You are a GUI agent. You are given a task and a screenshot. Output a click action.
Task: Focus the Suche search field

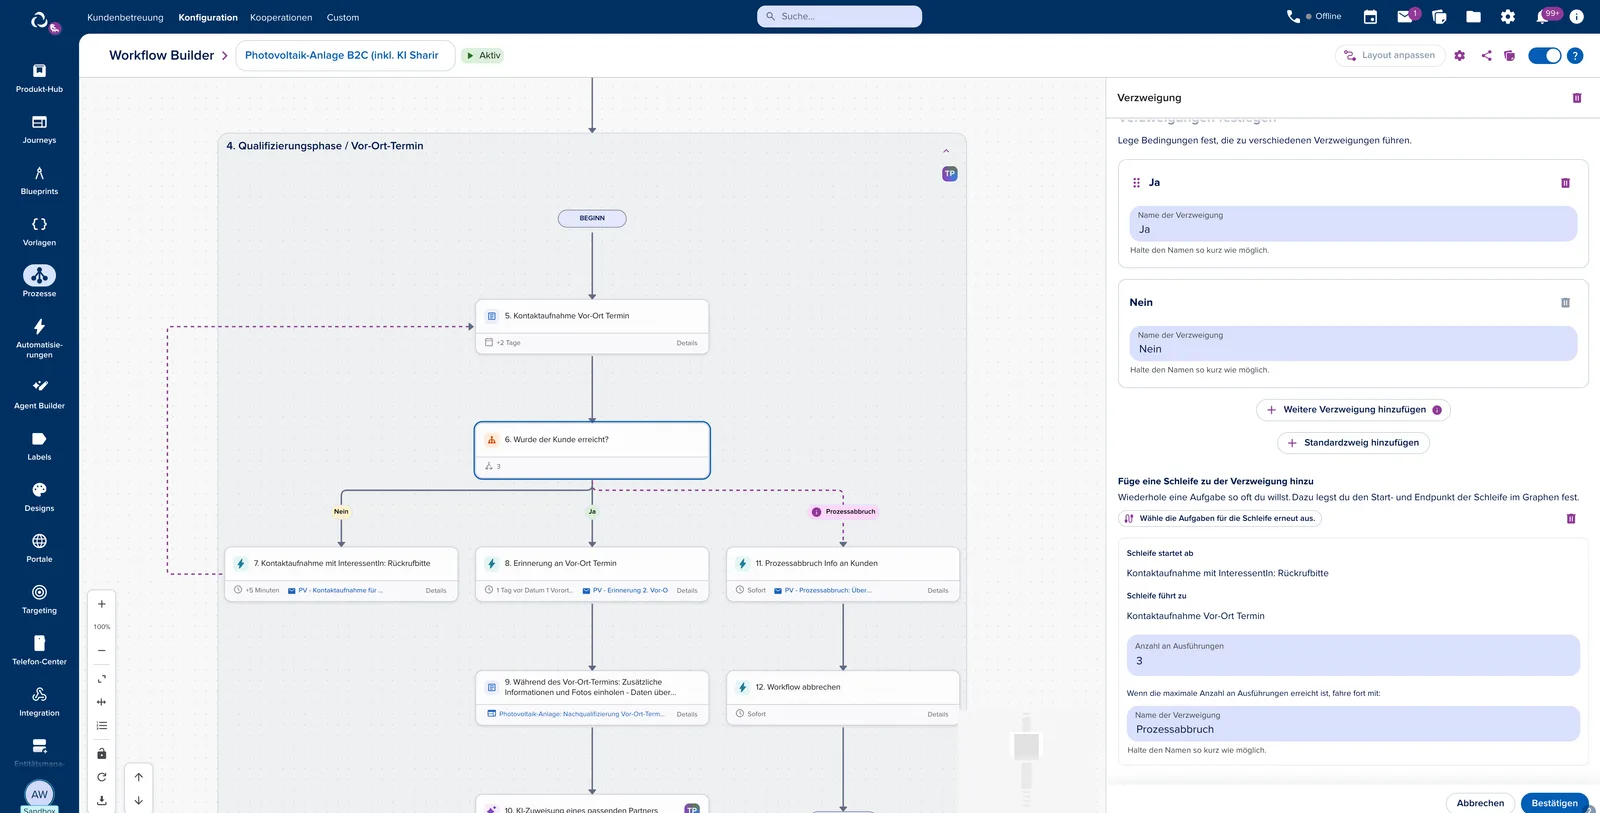click(839, 17)
